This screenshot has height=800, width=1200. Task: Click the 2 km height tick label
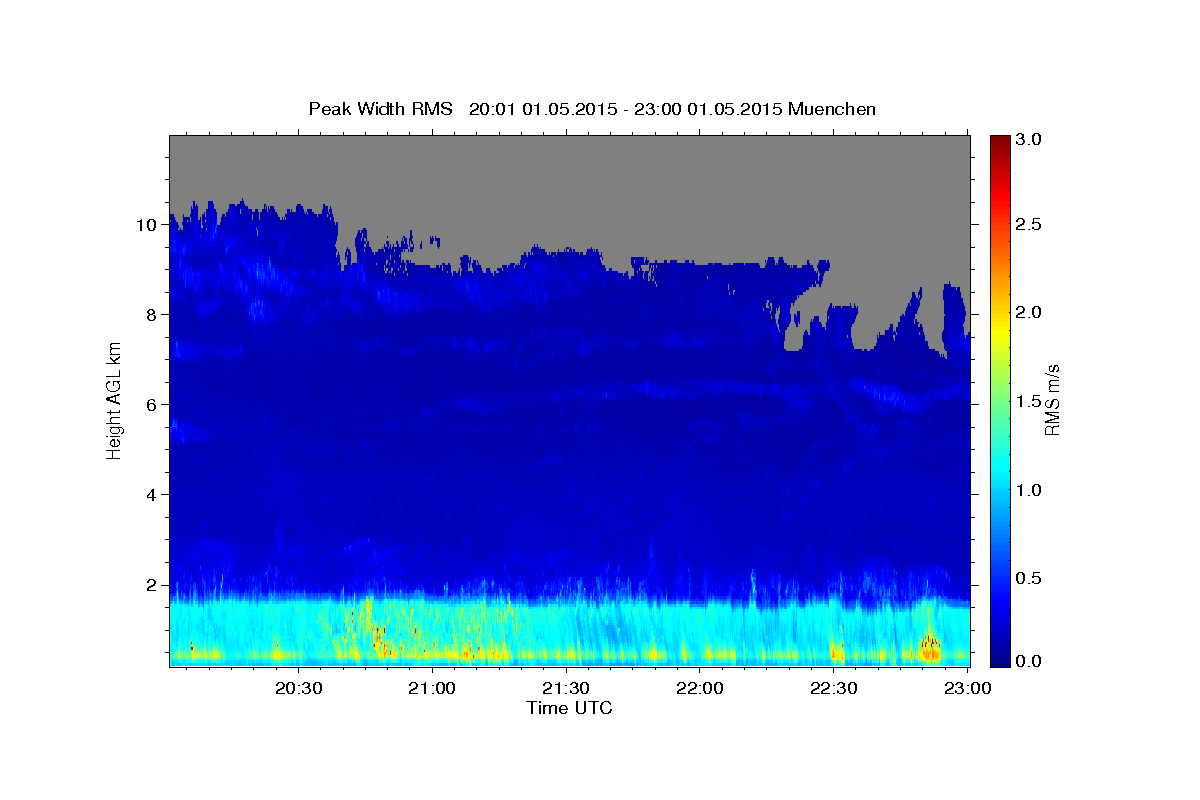151,585
